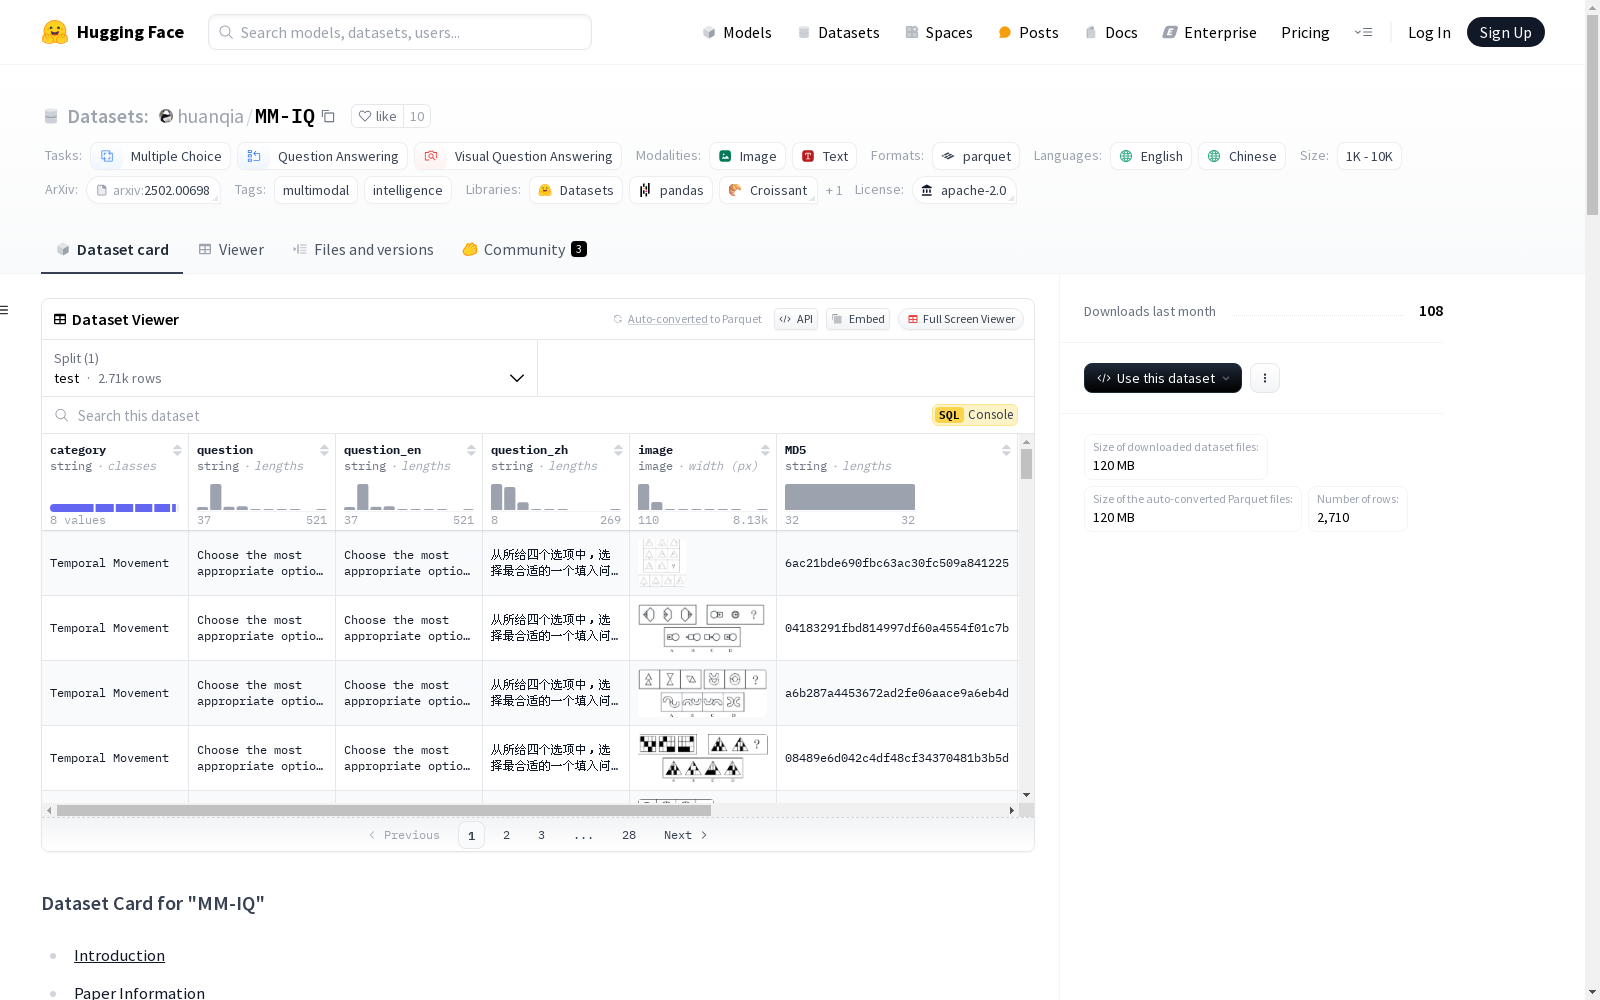Open Docs in the top navigation
The width and height of the screenshot is (1600, 1000).
tap(1111, 32)
